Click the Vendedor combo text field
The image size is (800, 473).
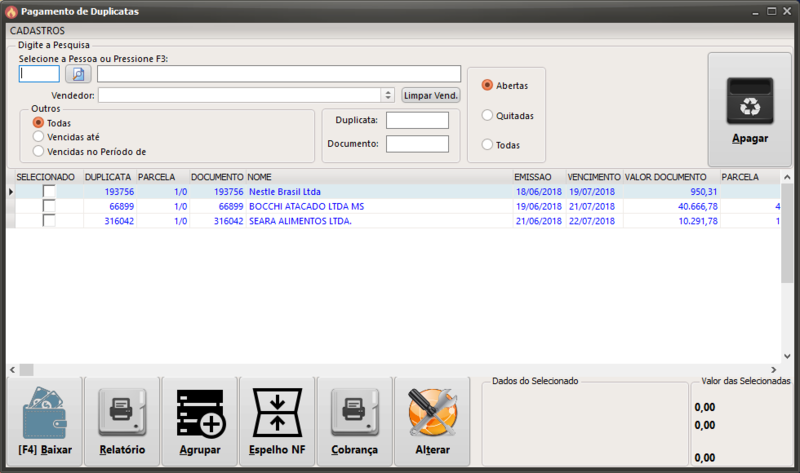point(240,95)
